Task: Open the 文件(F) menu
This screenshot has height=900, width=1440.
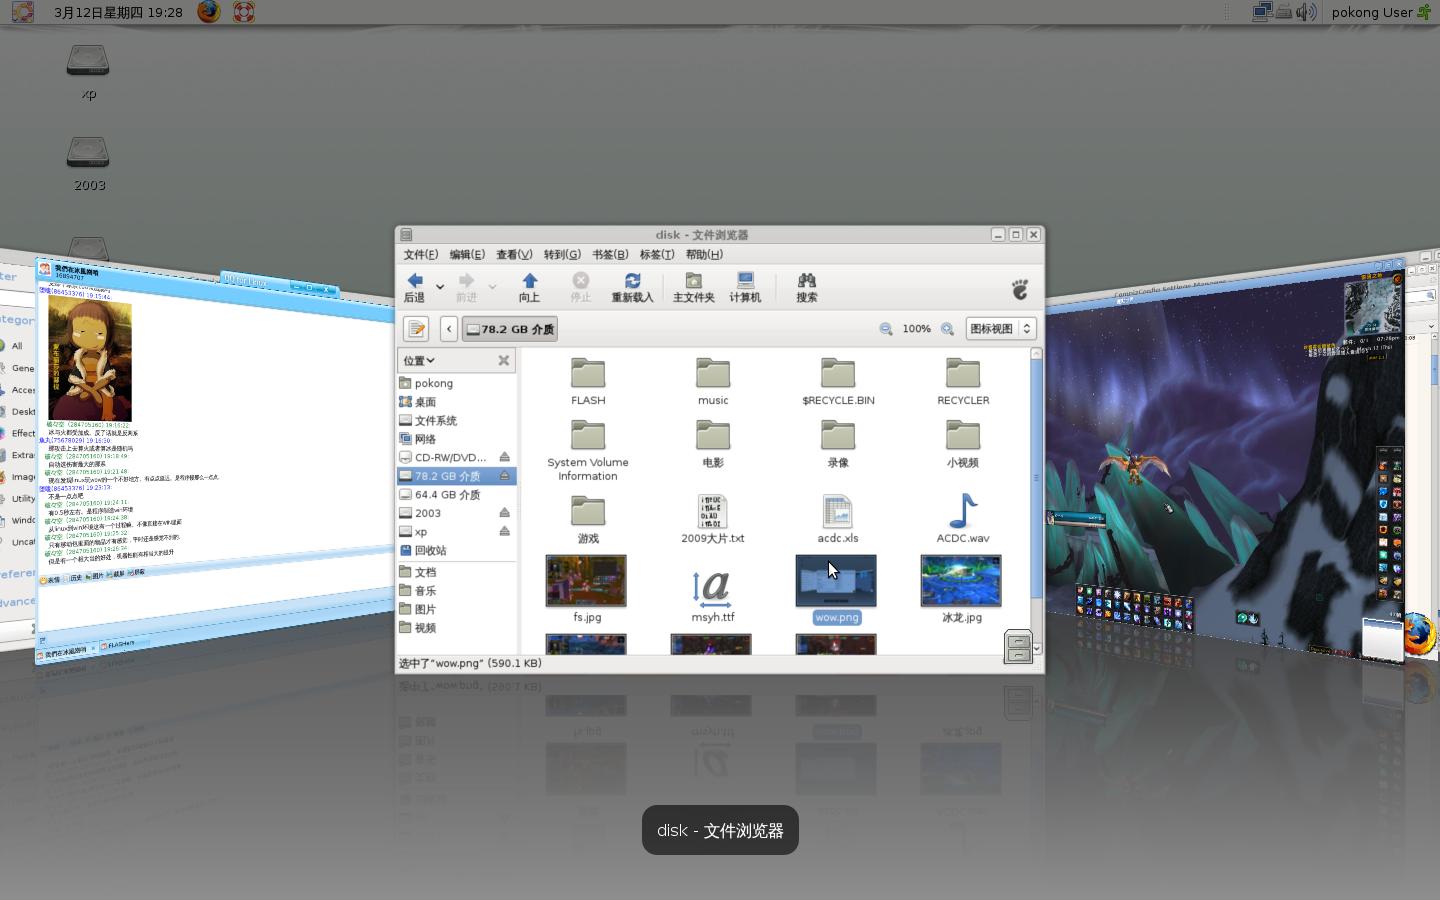Action: pyautogui.click(x=421, y=255)
